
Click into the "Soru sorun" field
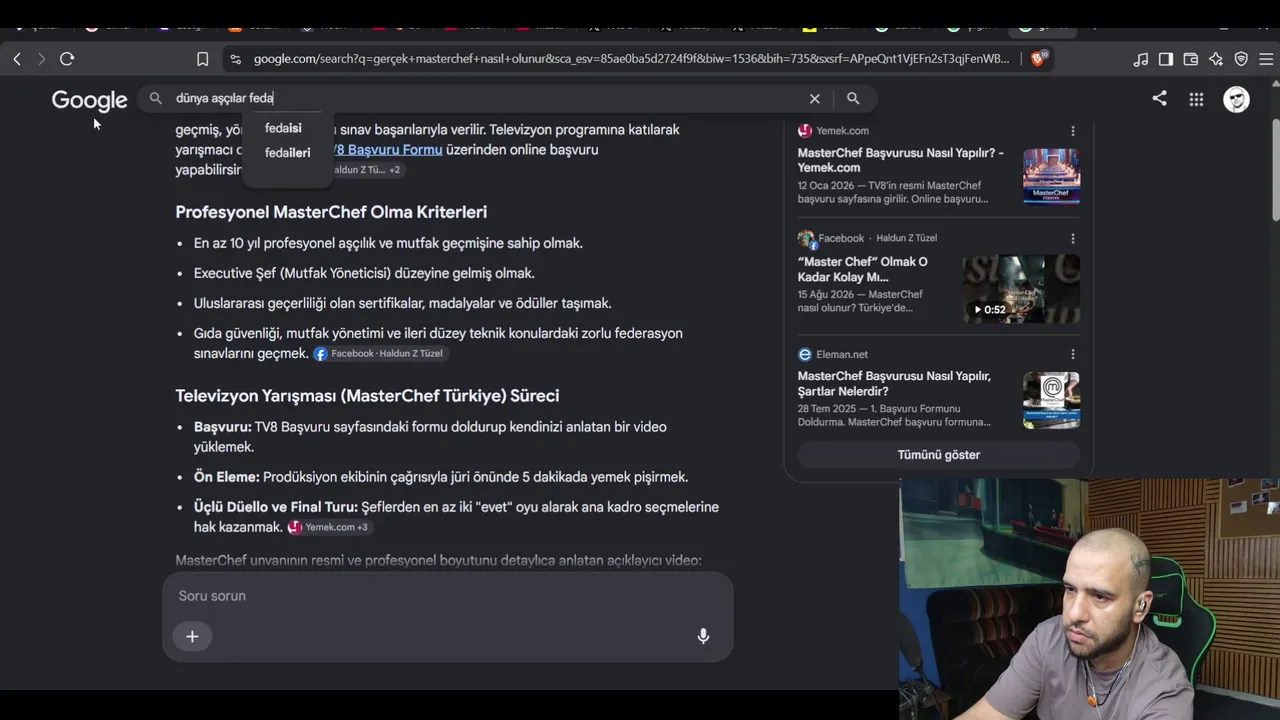coord(448,596)
